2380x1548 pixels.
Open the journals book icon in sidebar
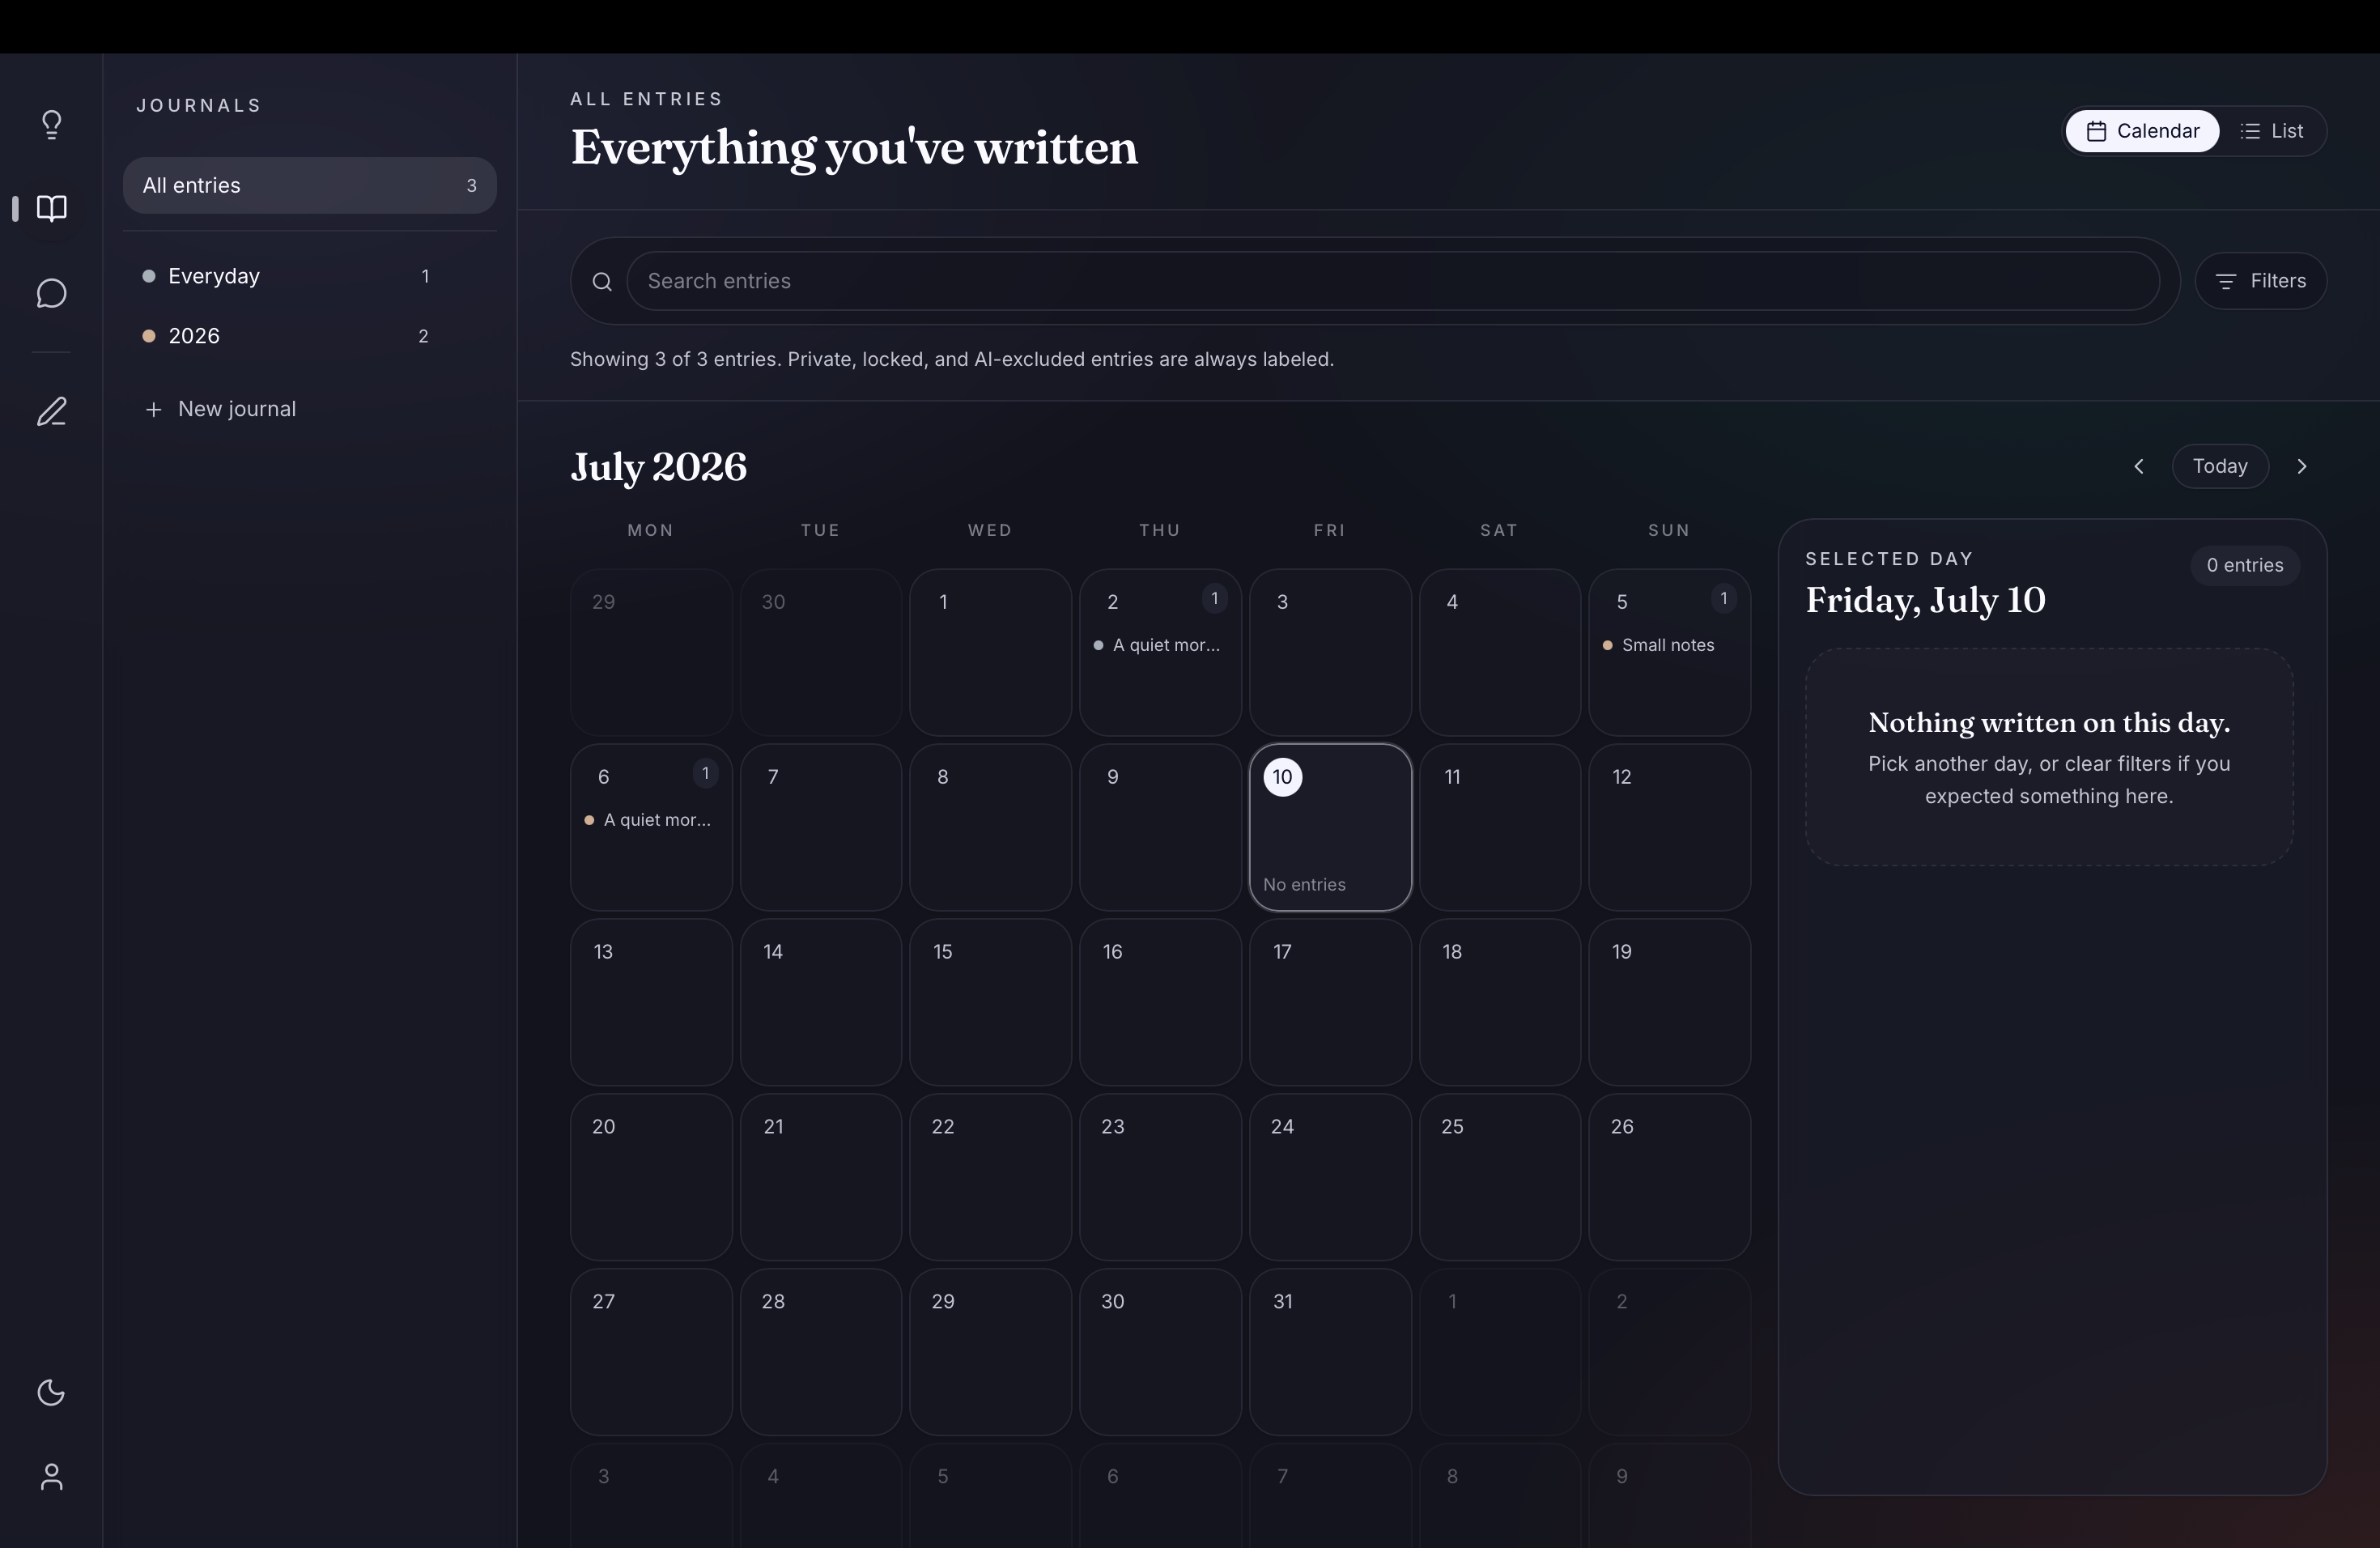pyautogui.click(x=51, y=208)
